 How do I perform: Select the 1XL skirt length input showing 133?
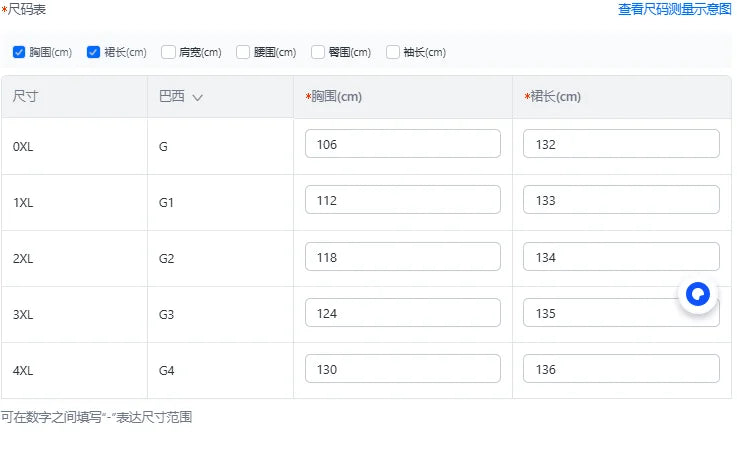(620, 200)
